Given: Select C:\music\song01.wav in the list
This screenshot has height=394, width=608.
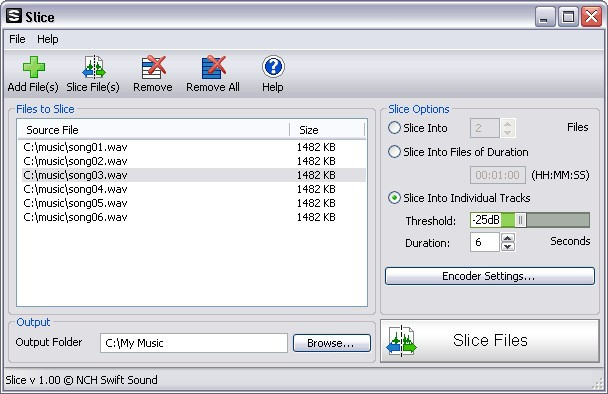Looking at the screenshot, I should (194, 147).
